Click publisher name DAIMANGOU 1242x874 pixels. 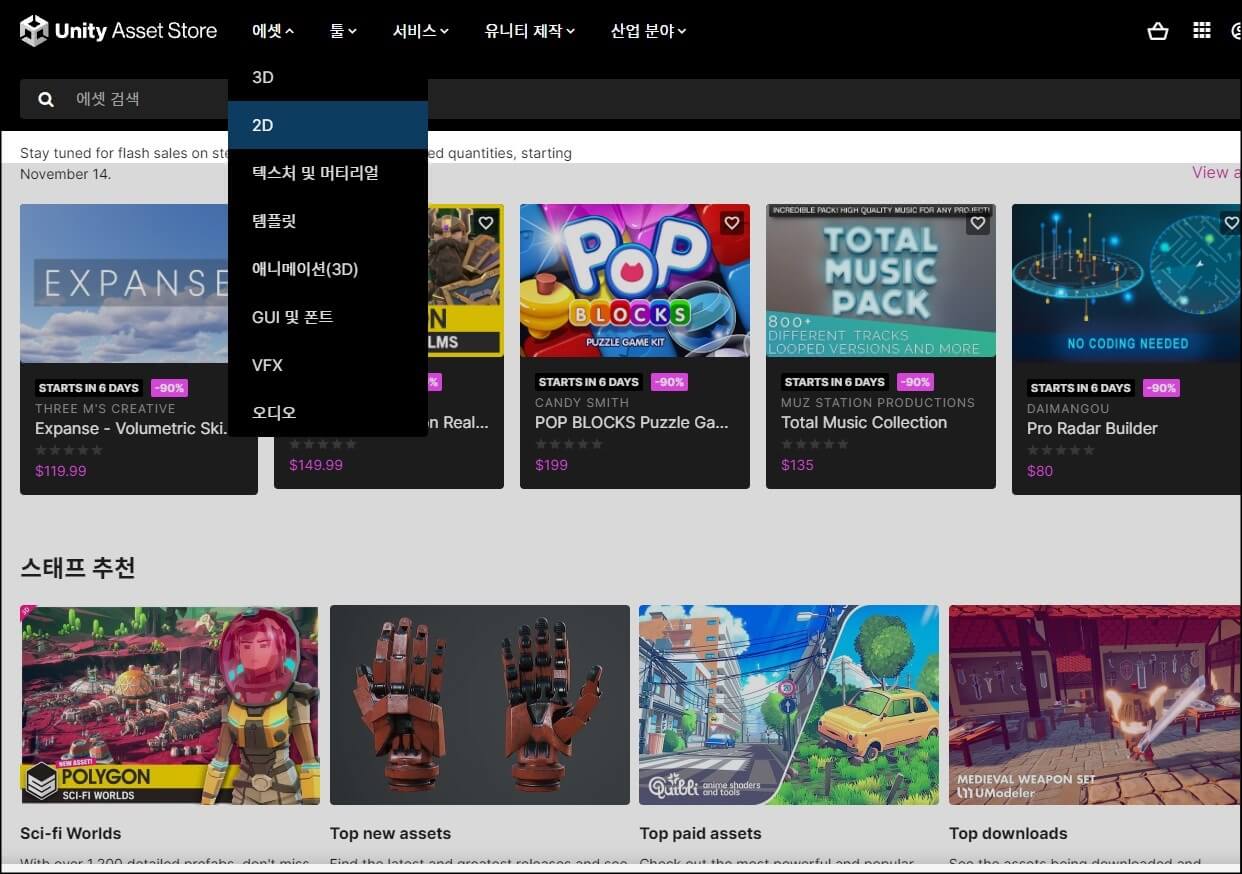[x=1068, y=408]
